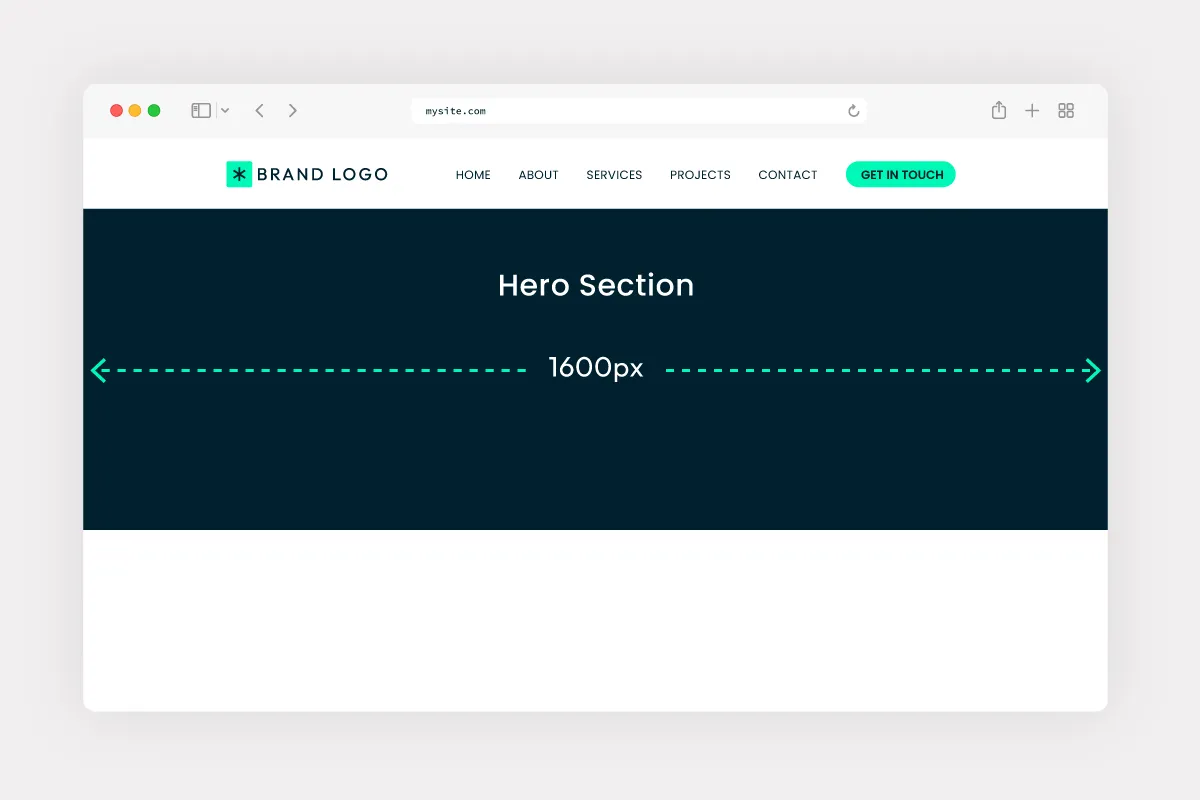This screenshot has width=1200, height=800.
Task: Click the BRAND LOGO text
Action: pyautogui.click(x=322, y=174)
